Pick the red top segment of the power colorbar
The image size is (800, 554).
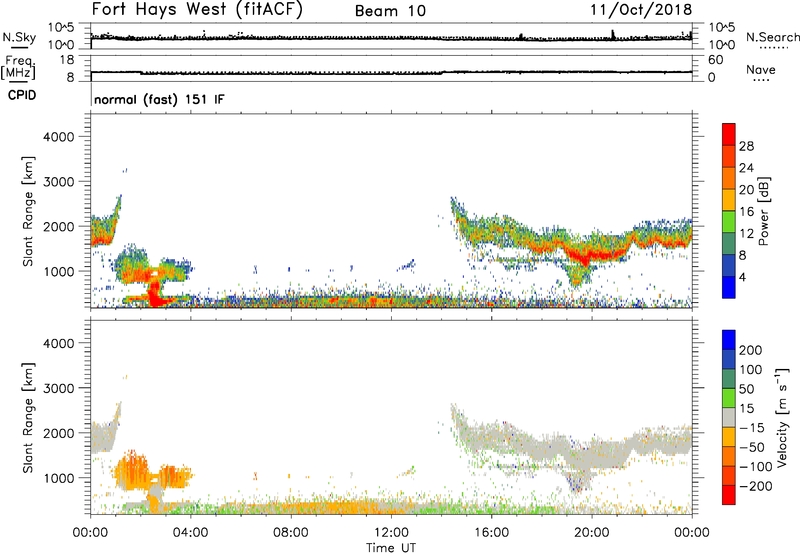click(729, 134)
